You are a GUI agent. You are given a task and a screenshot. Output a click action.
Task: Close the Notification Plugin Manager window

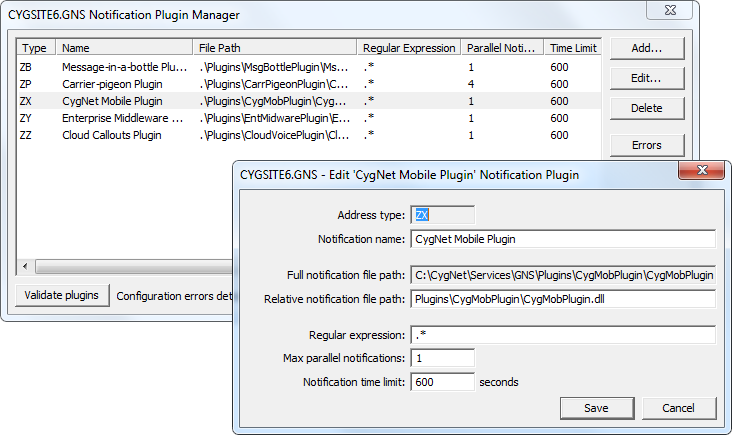pyautogui.click(x=669, y=10)
